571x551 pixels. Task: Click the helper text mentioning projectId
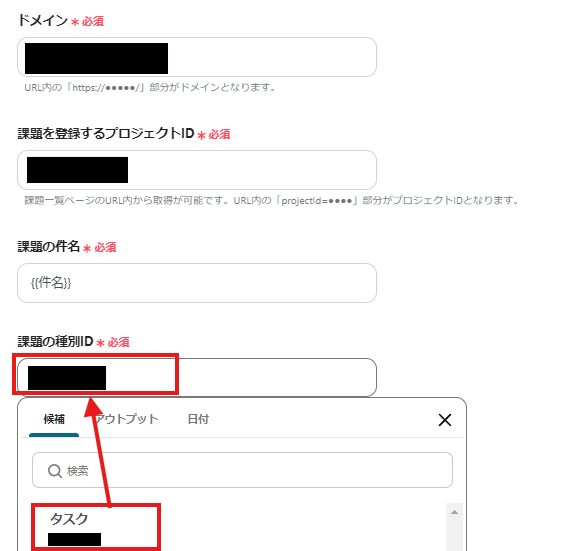[x=272, y=200]
